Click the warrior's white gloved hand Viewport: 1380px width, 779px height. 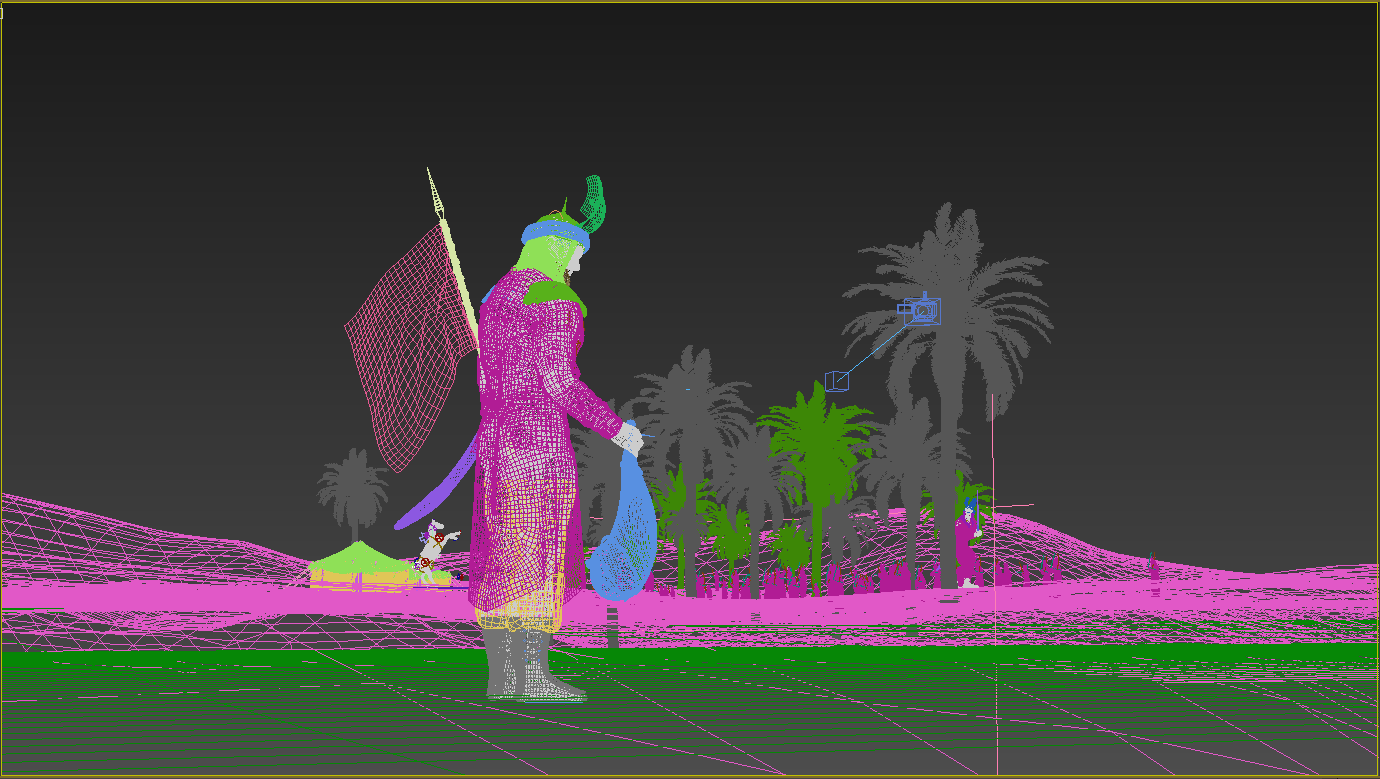point(628,438)
